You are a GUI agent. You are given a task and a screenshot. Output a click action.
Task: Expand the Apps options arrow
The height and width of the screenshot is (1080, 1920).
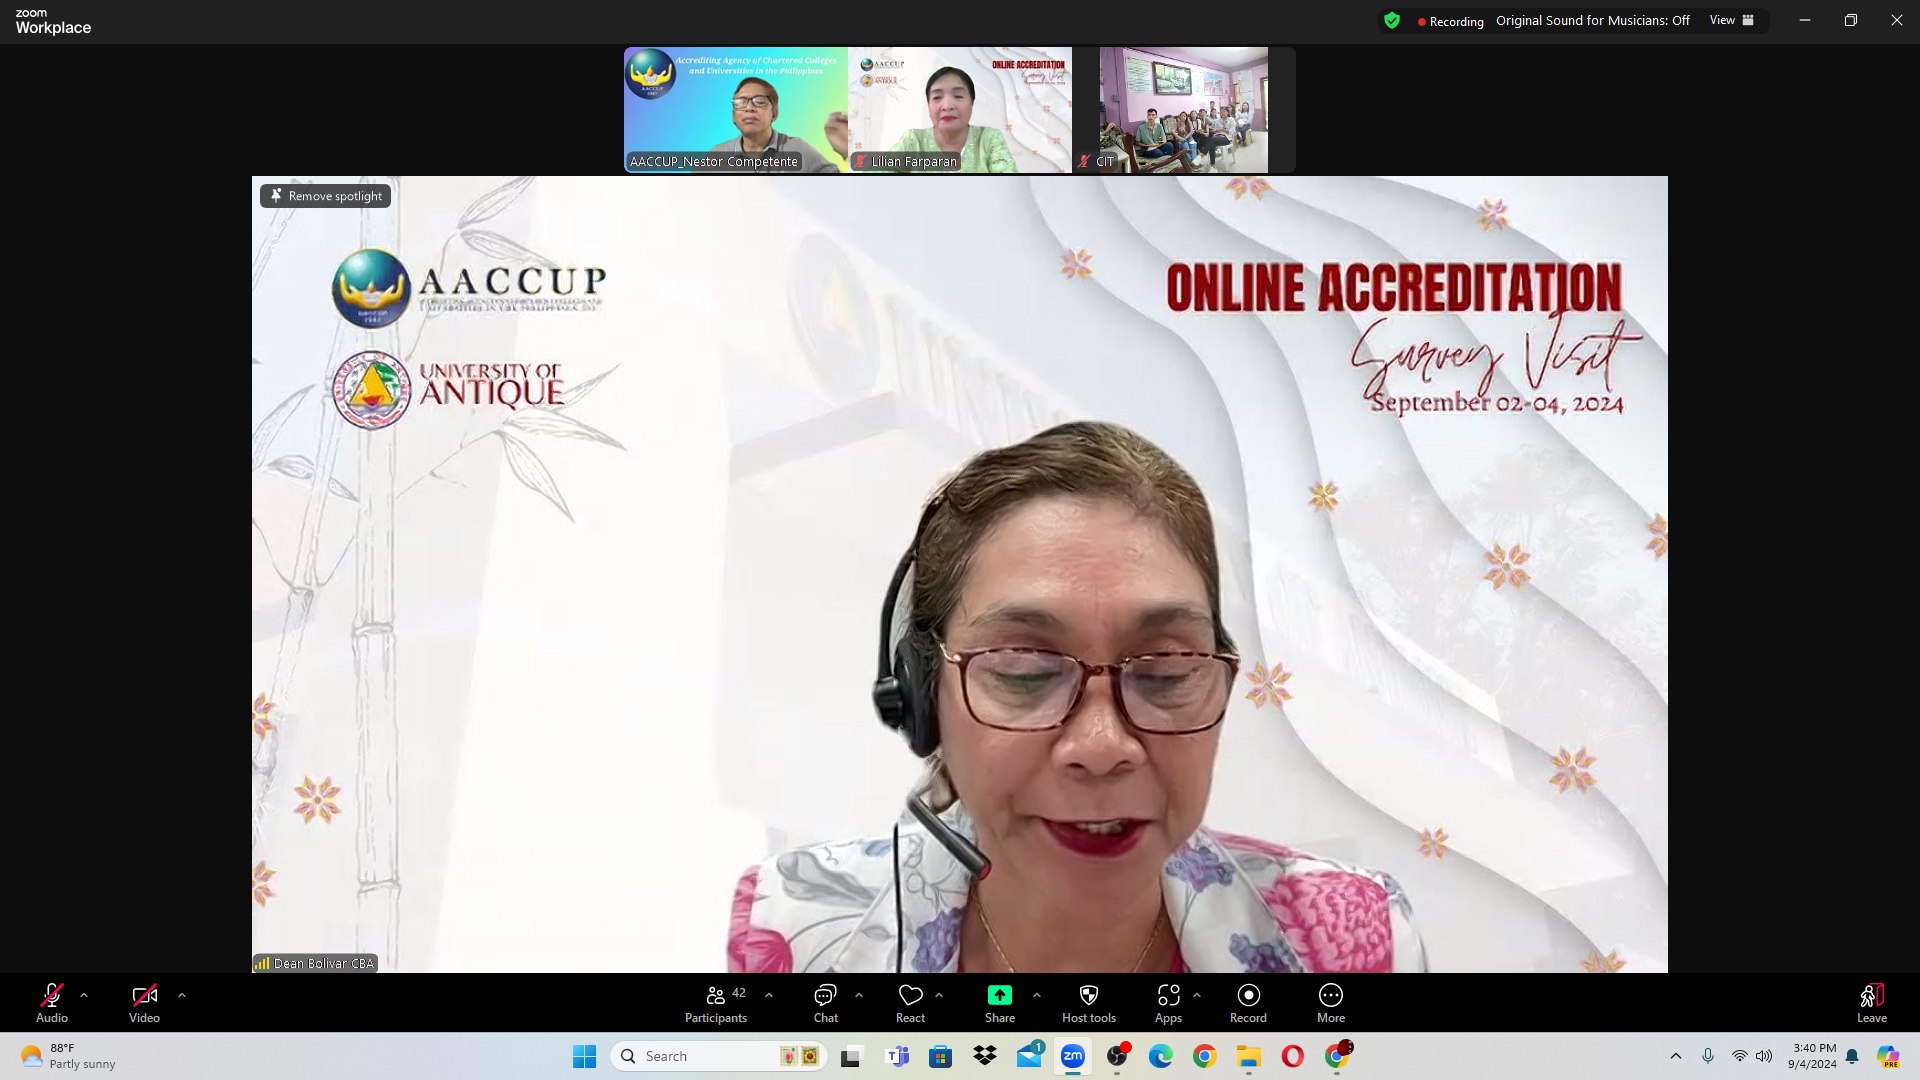(1197, 995)
